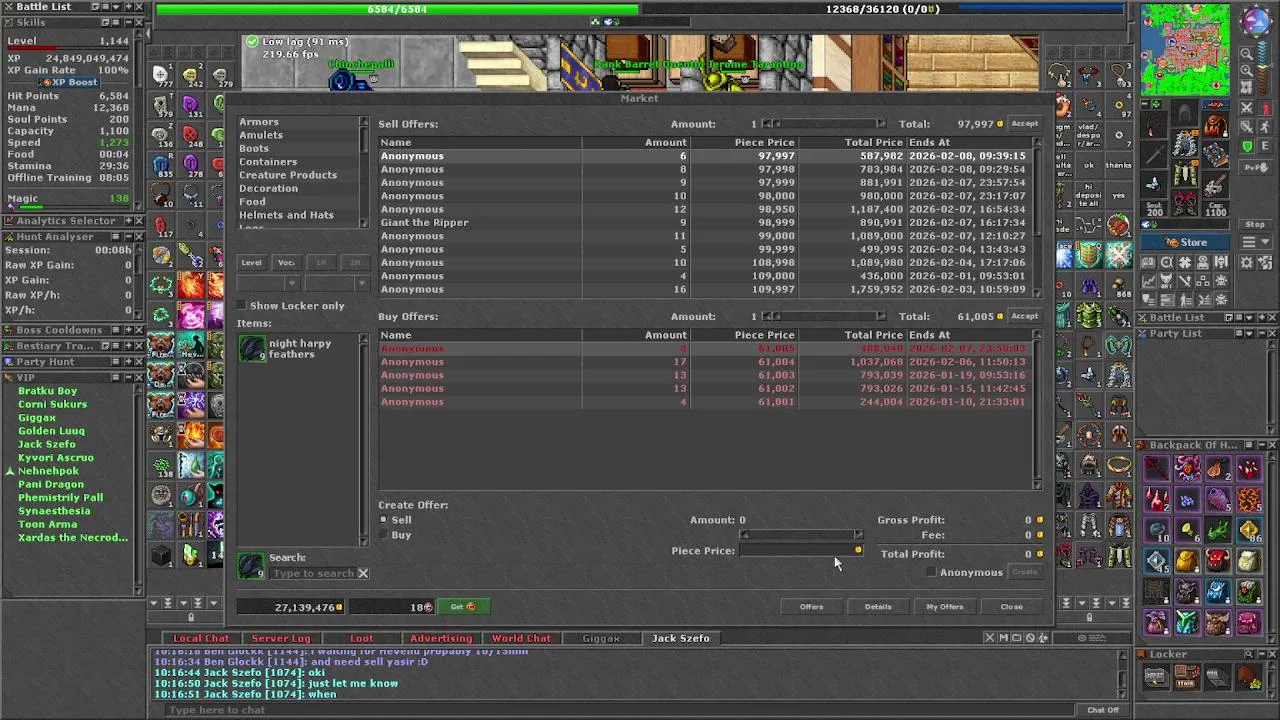This screenshot has height=720, width=1280.
Task: Click the XP Boost label
Action: click(68, 82)
